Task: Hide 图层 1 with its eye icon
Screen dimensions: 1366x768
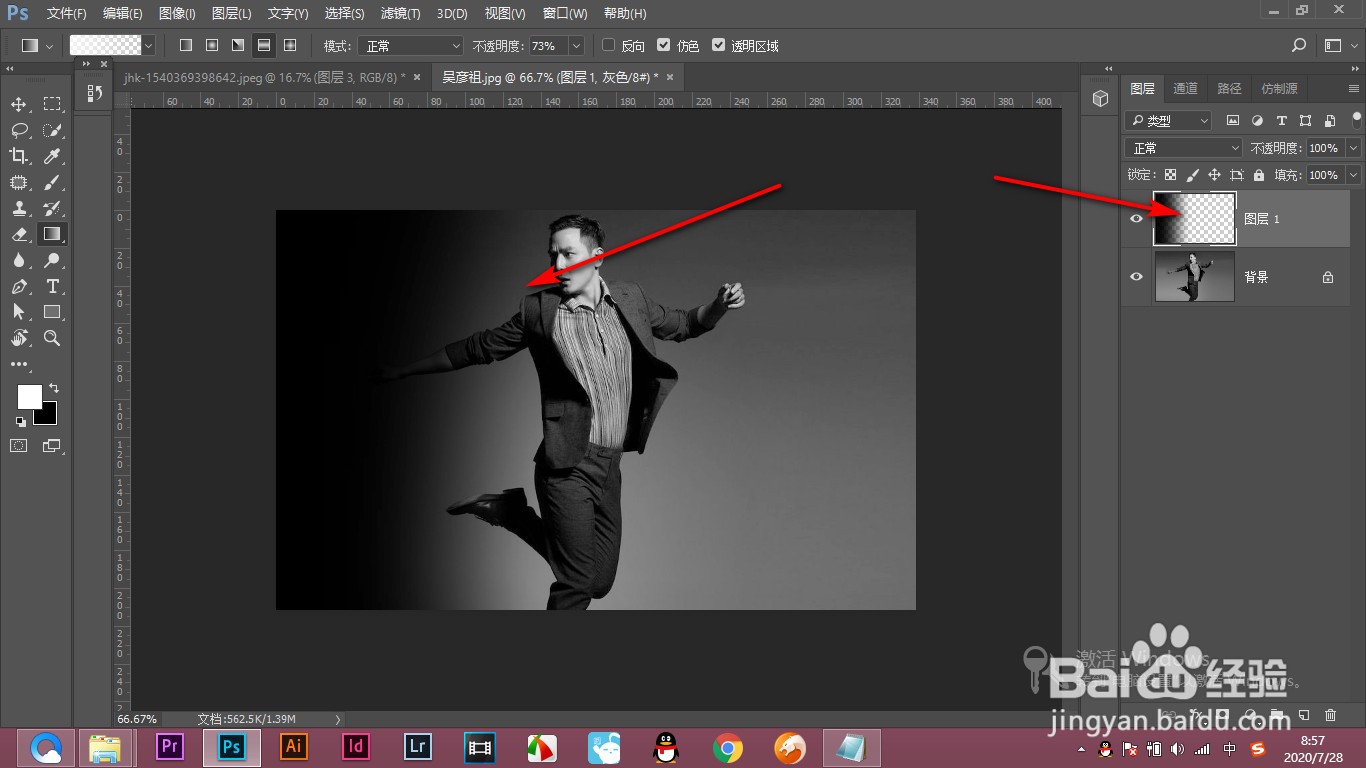Action: click(x=1136, y=219)
